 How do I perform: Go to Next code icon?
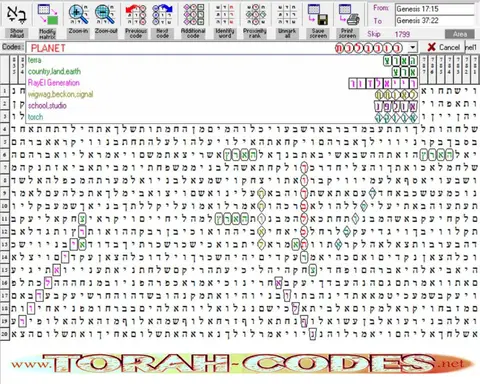(162, 14)
